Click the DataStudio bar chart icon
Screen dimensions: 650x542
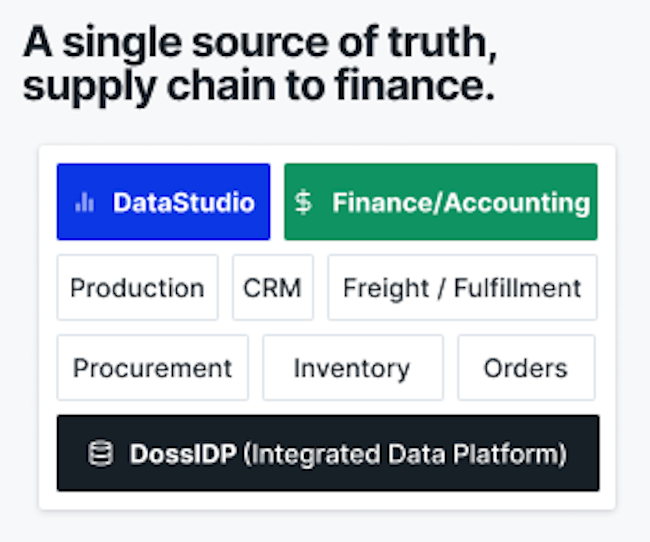pyautogui.click(x=85, y=203)
